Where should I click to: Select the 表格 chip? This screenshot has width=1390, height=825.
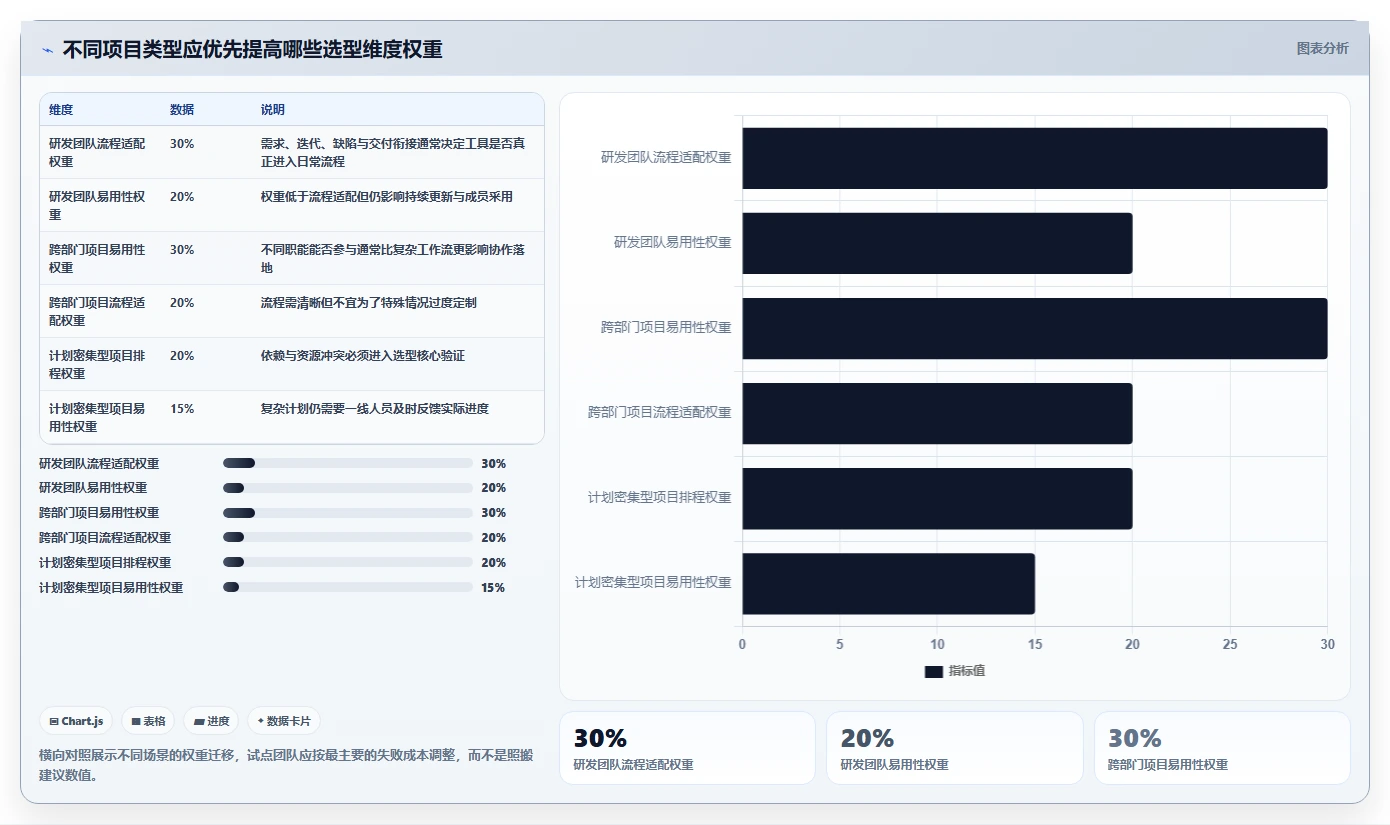pyautogui.click(x=148, y=721)
